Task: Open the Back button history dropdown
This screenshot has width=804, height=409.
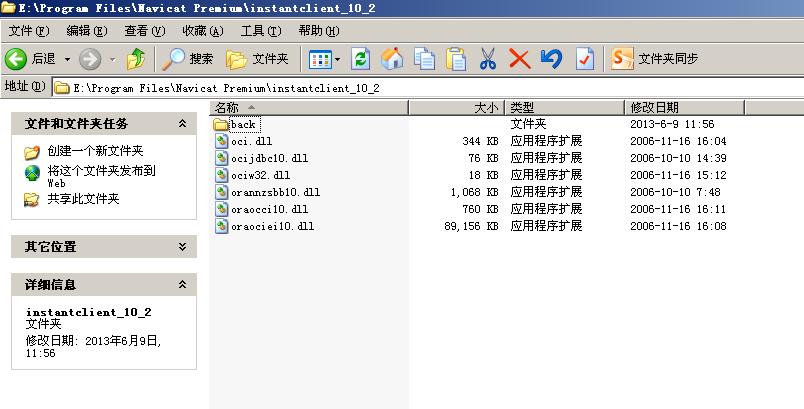Action: [x=67, y=59]
